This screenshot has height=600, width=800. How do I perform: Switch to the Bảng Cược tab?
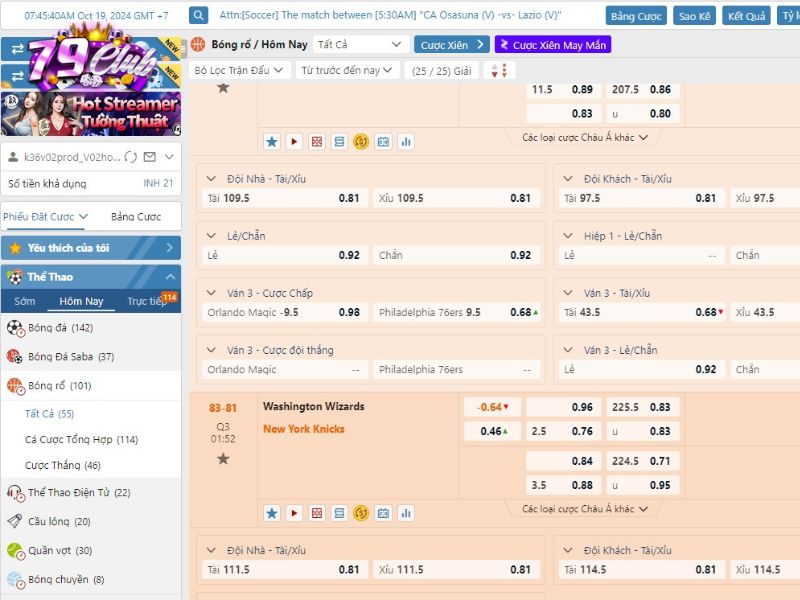coord(136,217)
